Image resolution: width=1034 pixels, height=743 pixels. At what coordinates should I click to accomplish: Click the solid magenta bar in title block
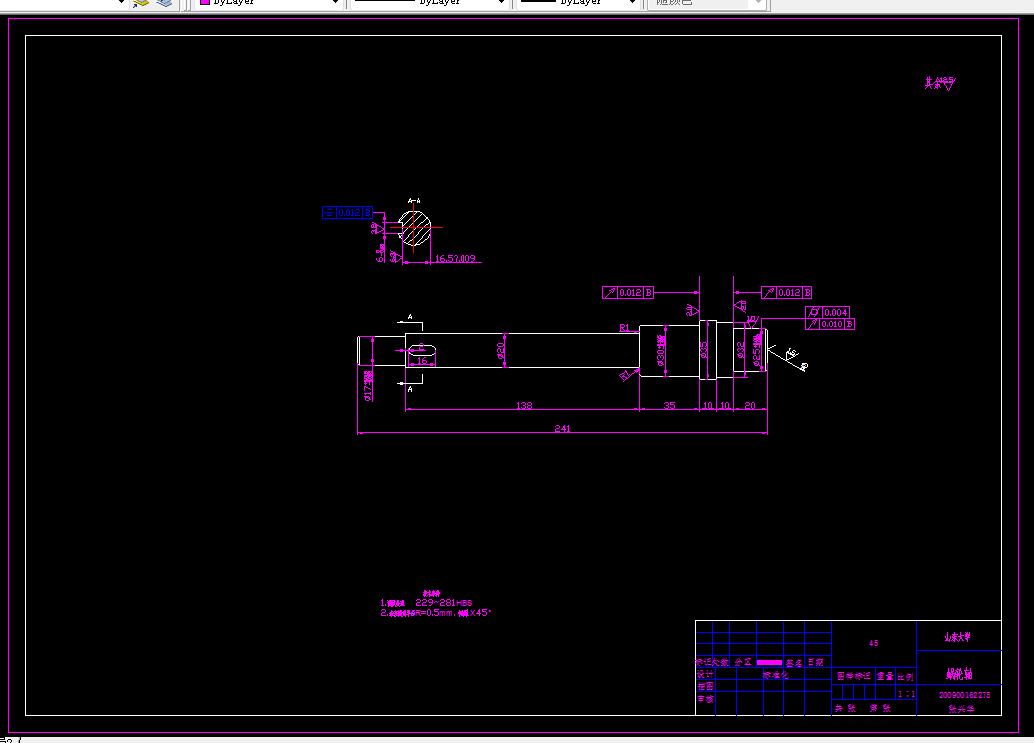769,663
